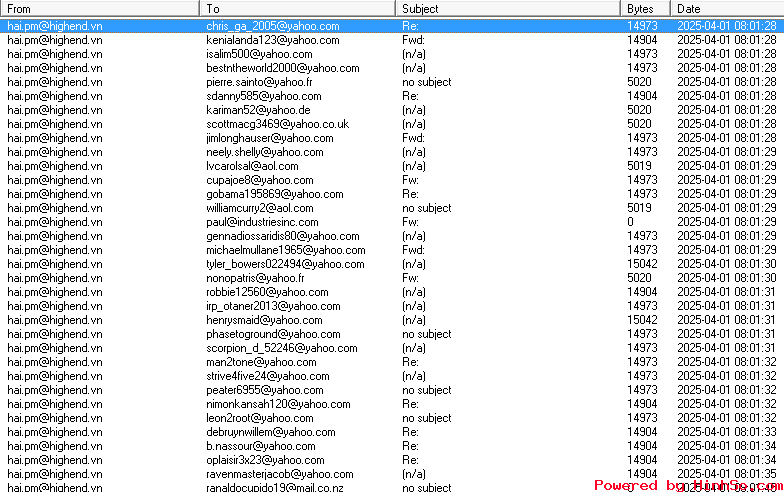784x492 pixels.
Task: Select the row addressed to chris_ga_2005@yahoo.com
Action: click(x=392, y=26)
